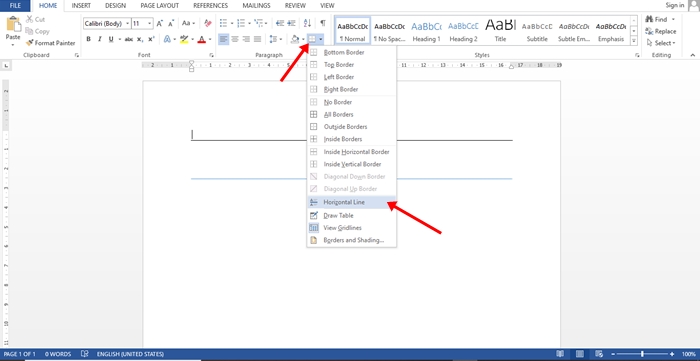
Task: Switch to the INSERT tab
Action: [x=81, y=6]
